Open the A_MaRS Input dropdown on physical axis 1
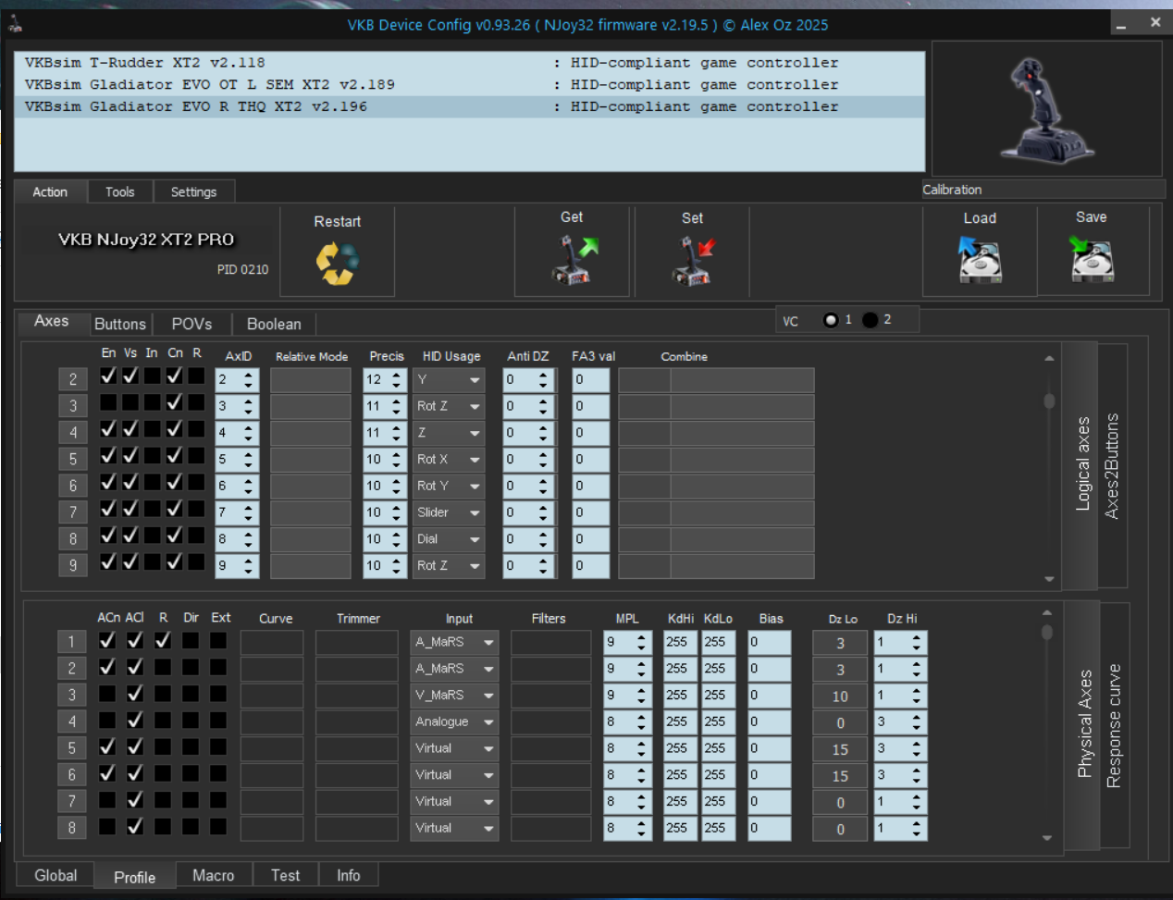The image size is (1173, 900). click(x=454, y=643)
